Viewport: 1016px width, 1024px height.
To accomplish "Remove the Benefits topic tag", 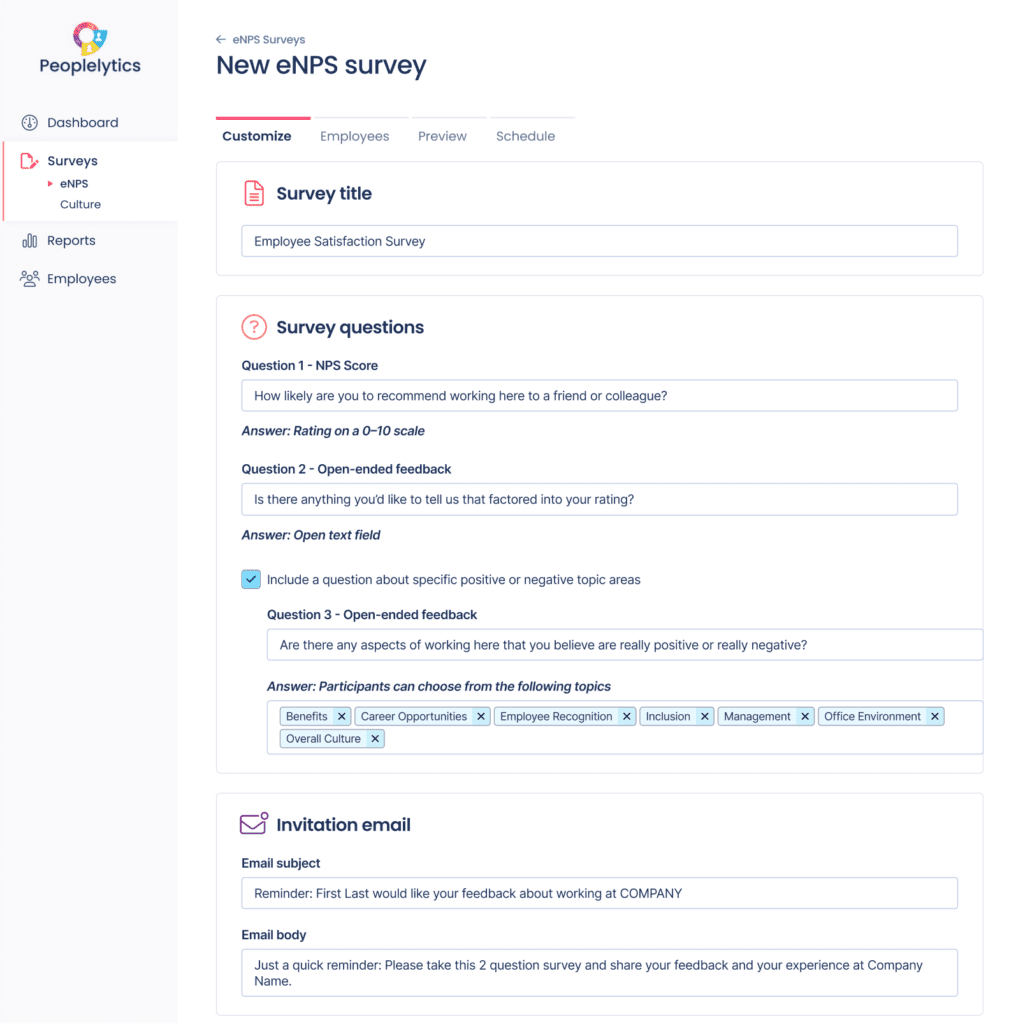I will (x=341, y=716).
